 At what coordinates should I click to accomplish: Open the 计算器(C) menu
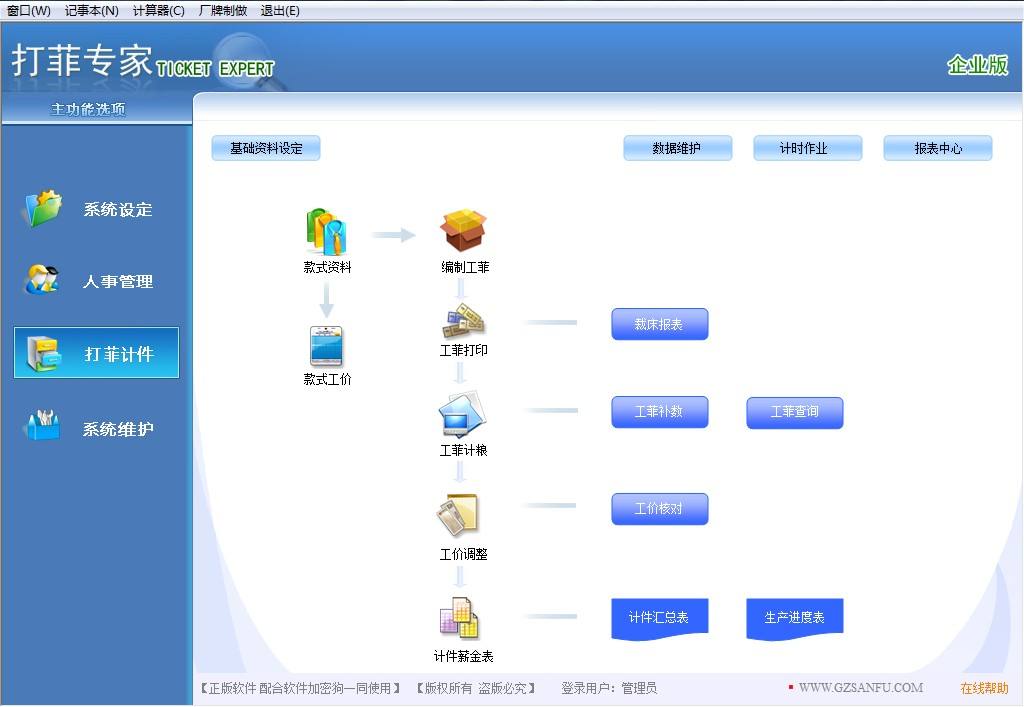[x=159, y=10]
